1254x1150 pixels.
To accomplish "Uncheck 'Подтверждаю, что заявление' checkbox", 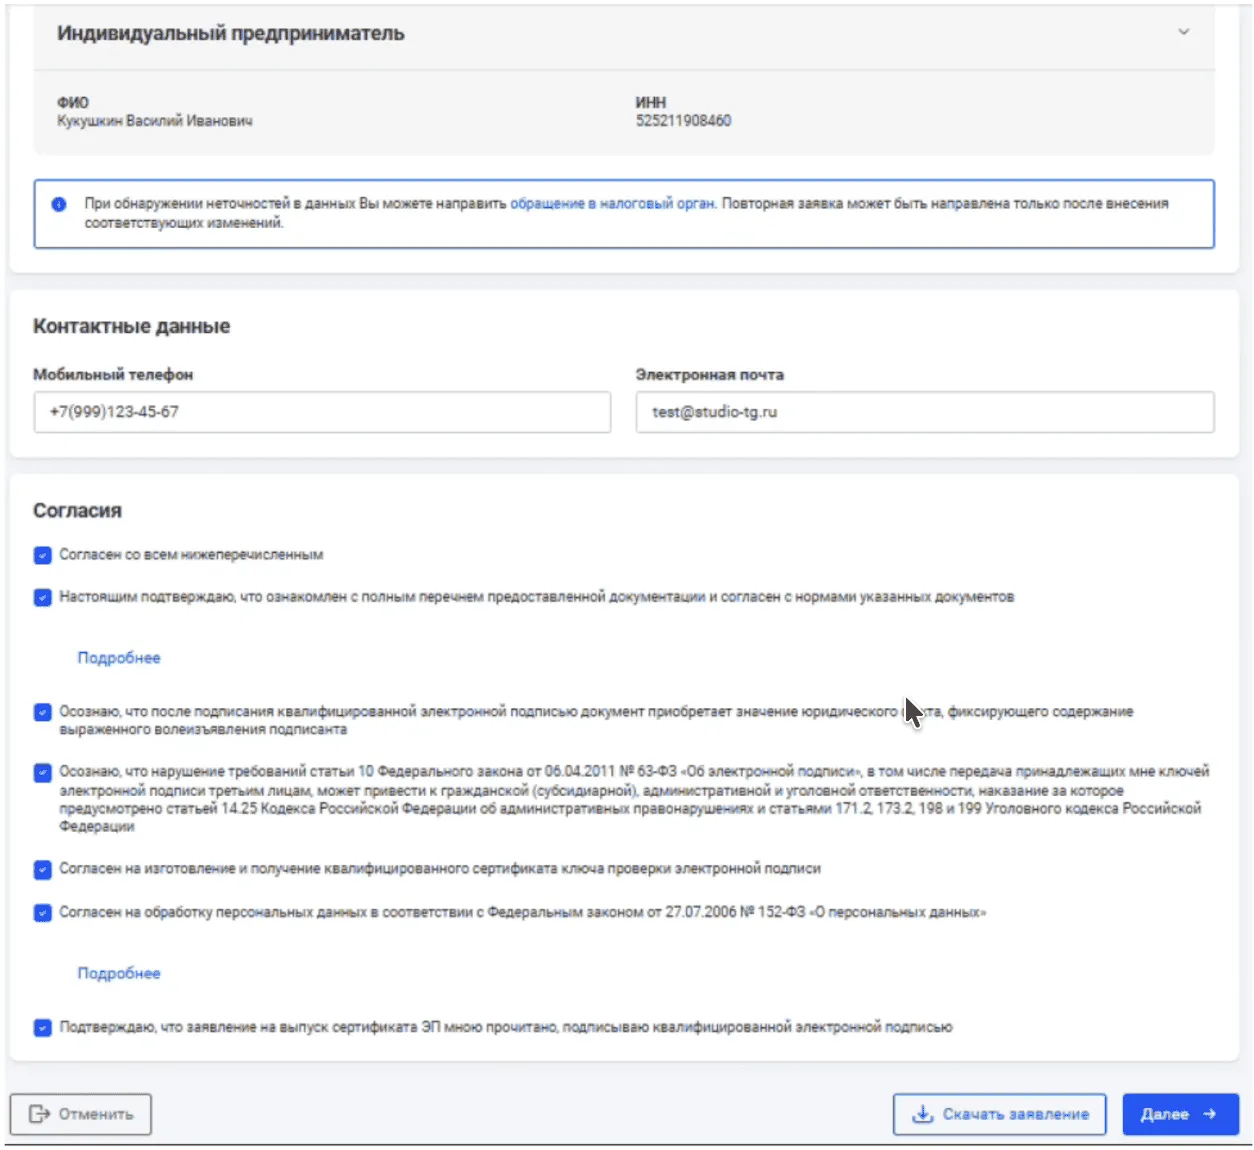I will coord(43,1028).
